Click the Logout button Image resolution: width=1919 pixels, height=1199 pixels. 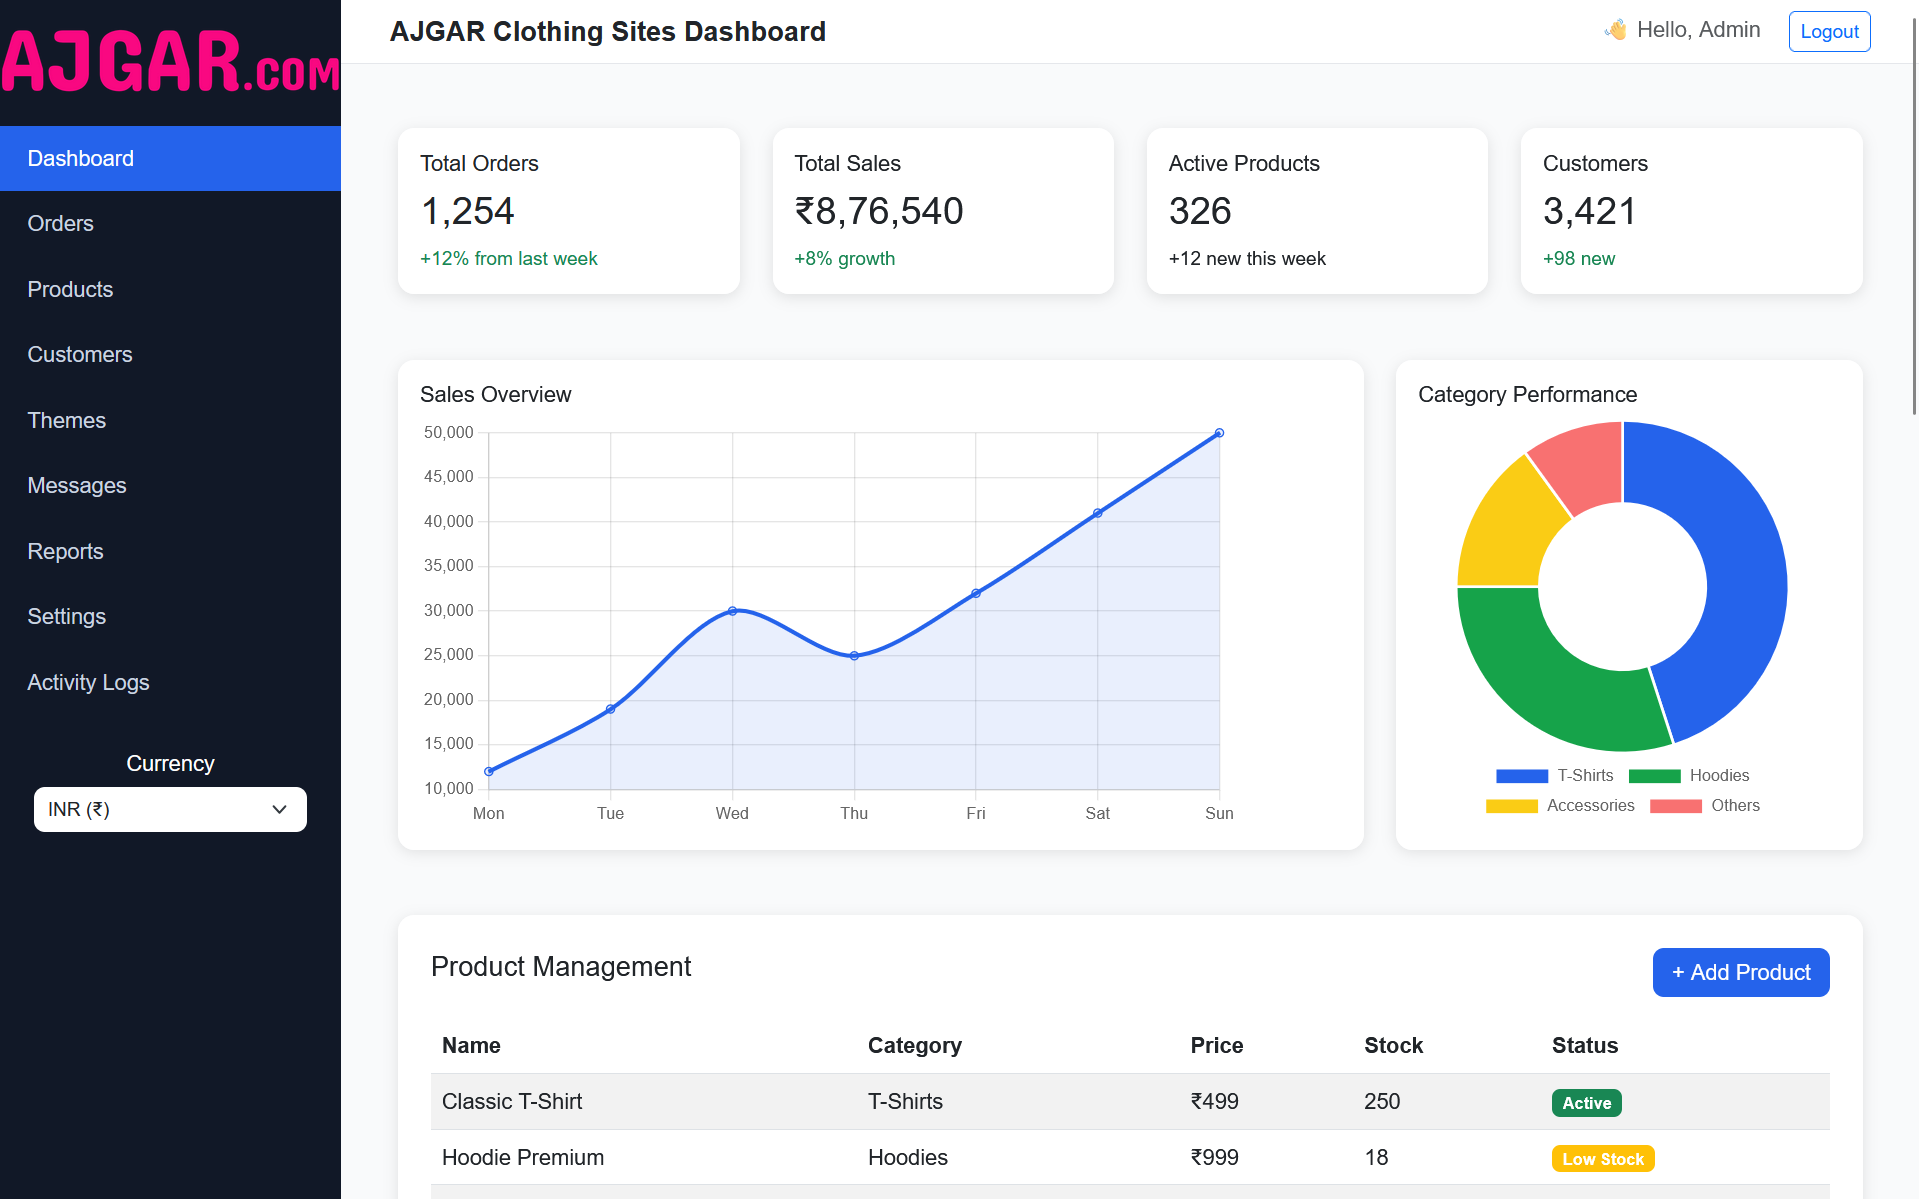point(1828,32)
